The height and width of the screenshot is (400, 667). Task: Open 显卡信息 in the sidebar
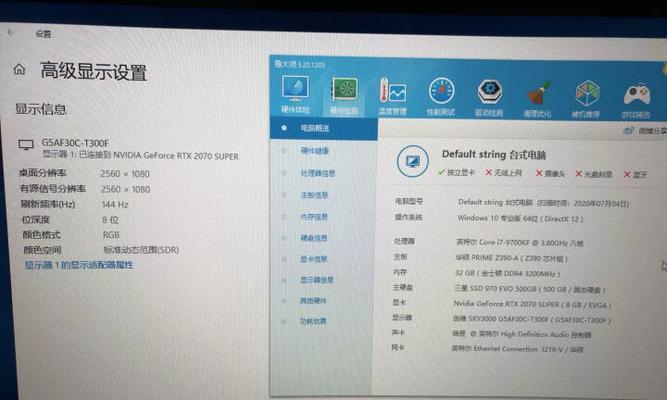(x=314, y=259)
